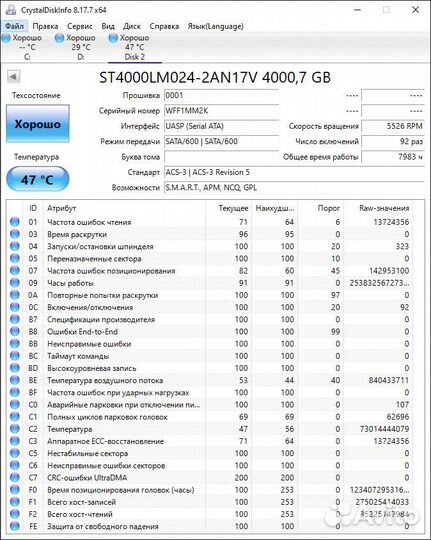Open the Язык(Language) menu
Viewport: 431px width, 540px height.
tap(215, 26)
